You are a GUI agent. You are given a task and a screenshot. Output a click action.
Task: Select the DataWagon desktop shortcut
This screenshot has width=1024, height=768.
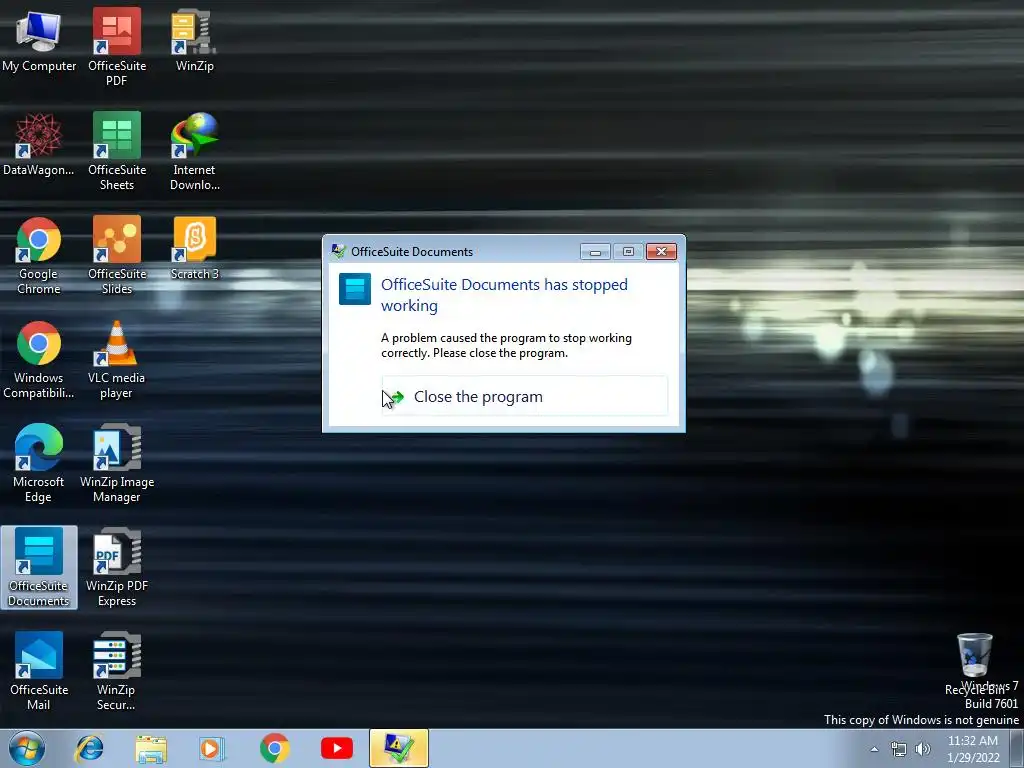39,144
